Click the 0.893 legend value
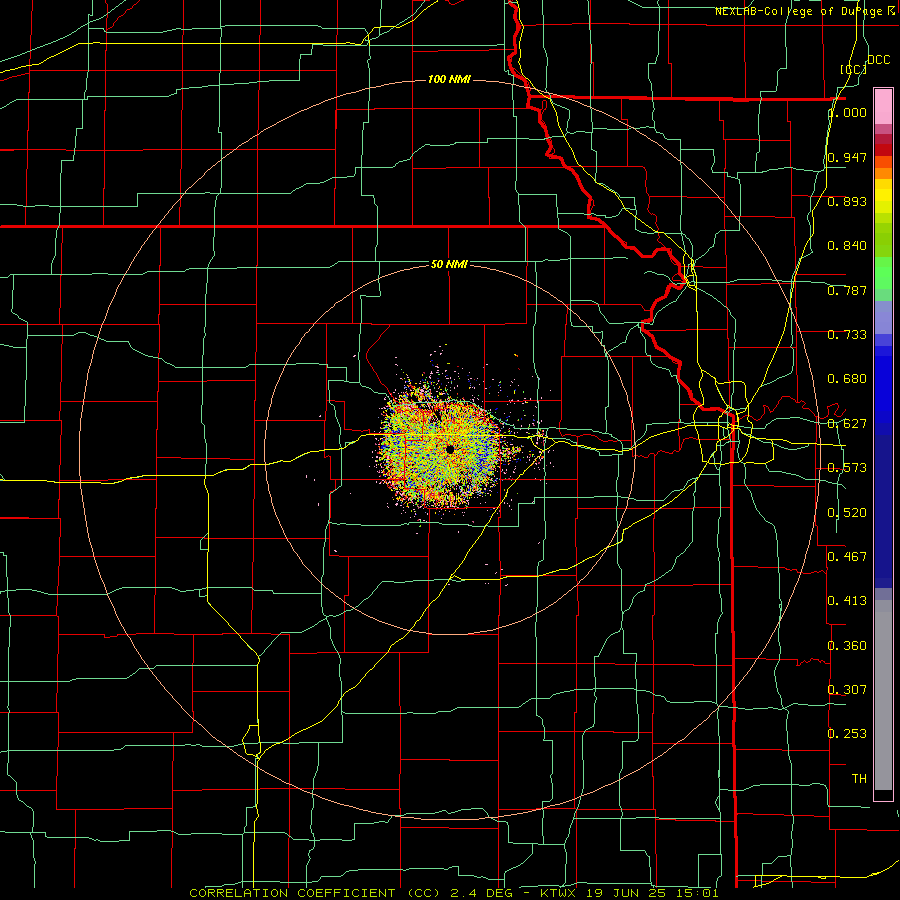The width and height of the screenshot is (900, 900). (x=847, y=201)
